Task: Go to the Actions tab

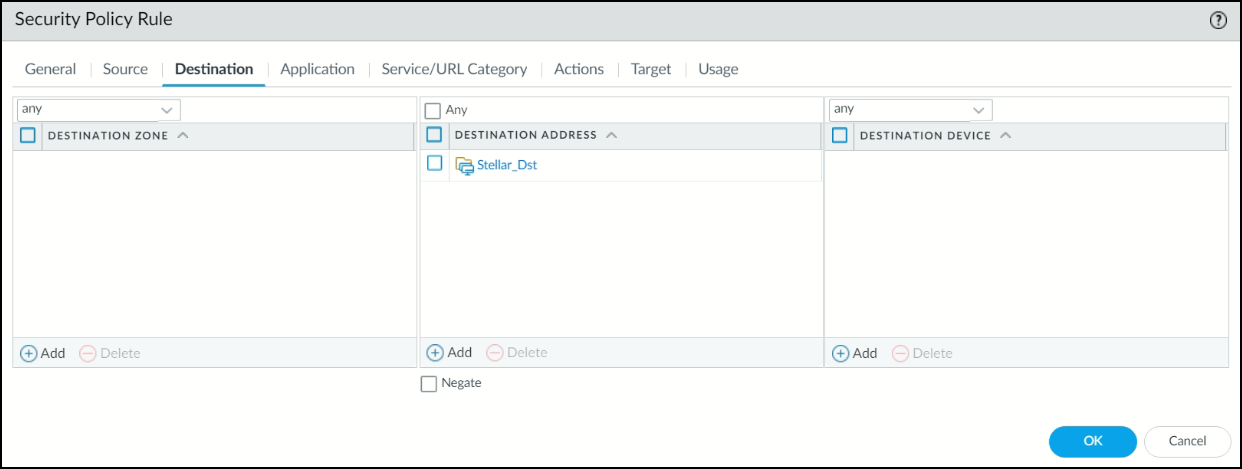Action: tap(579, 69)
